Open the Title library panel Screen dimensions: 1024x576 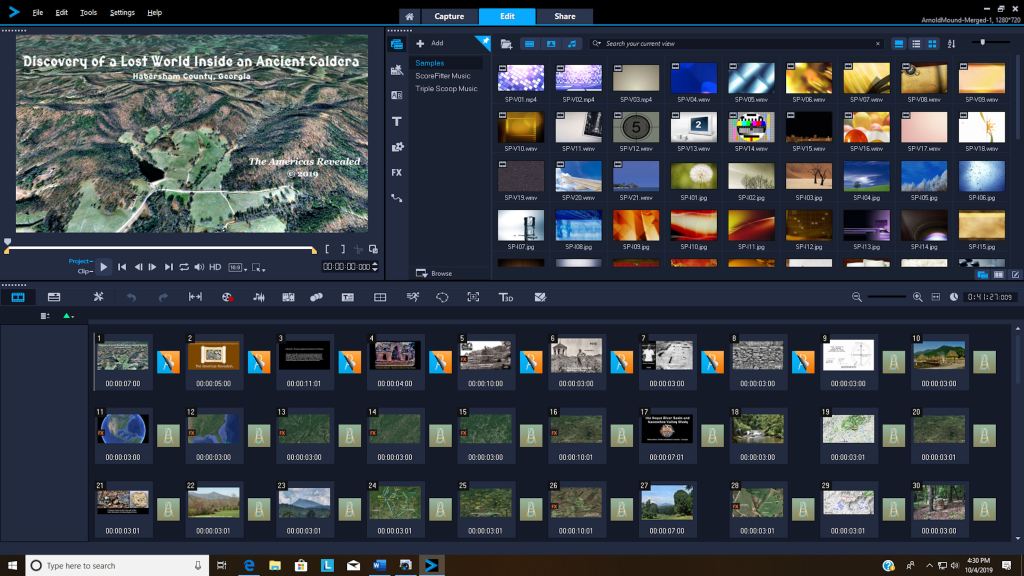click(x=397, y=121)
